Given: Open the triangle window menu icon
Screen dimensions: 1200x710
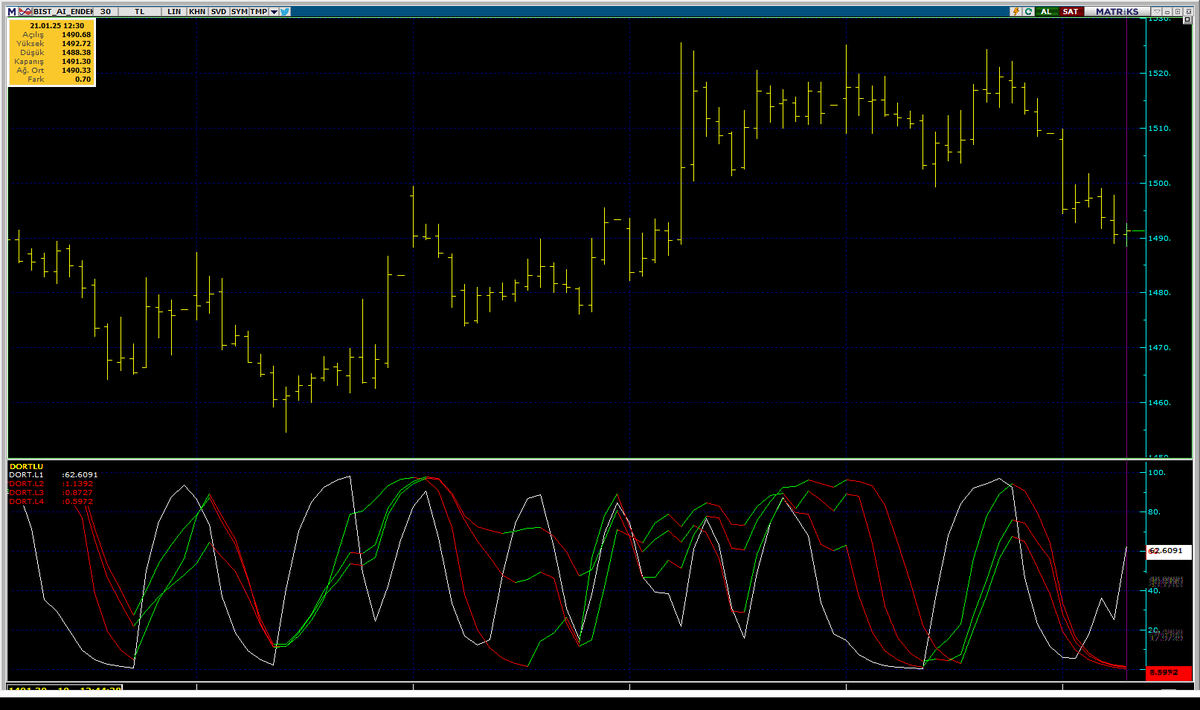Looking at the screenshot, I should pyautogui.click(x=1157, y=11).
